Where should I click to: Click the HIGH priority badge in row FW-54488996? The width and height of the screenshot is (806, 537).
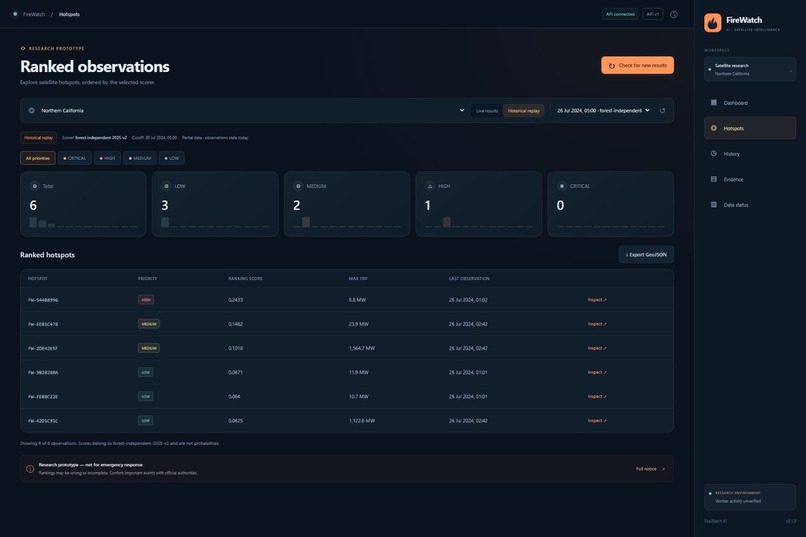146,300
